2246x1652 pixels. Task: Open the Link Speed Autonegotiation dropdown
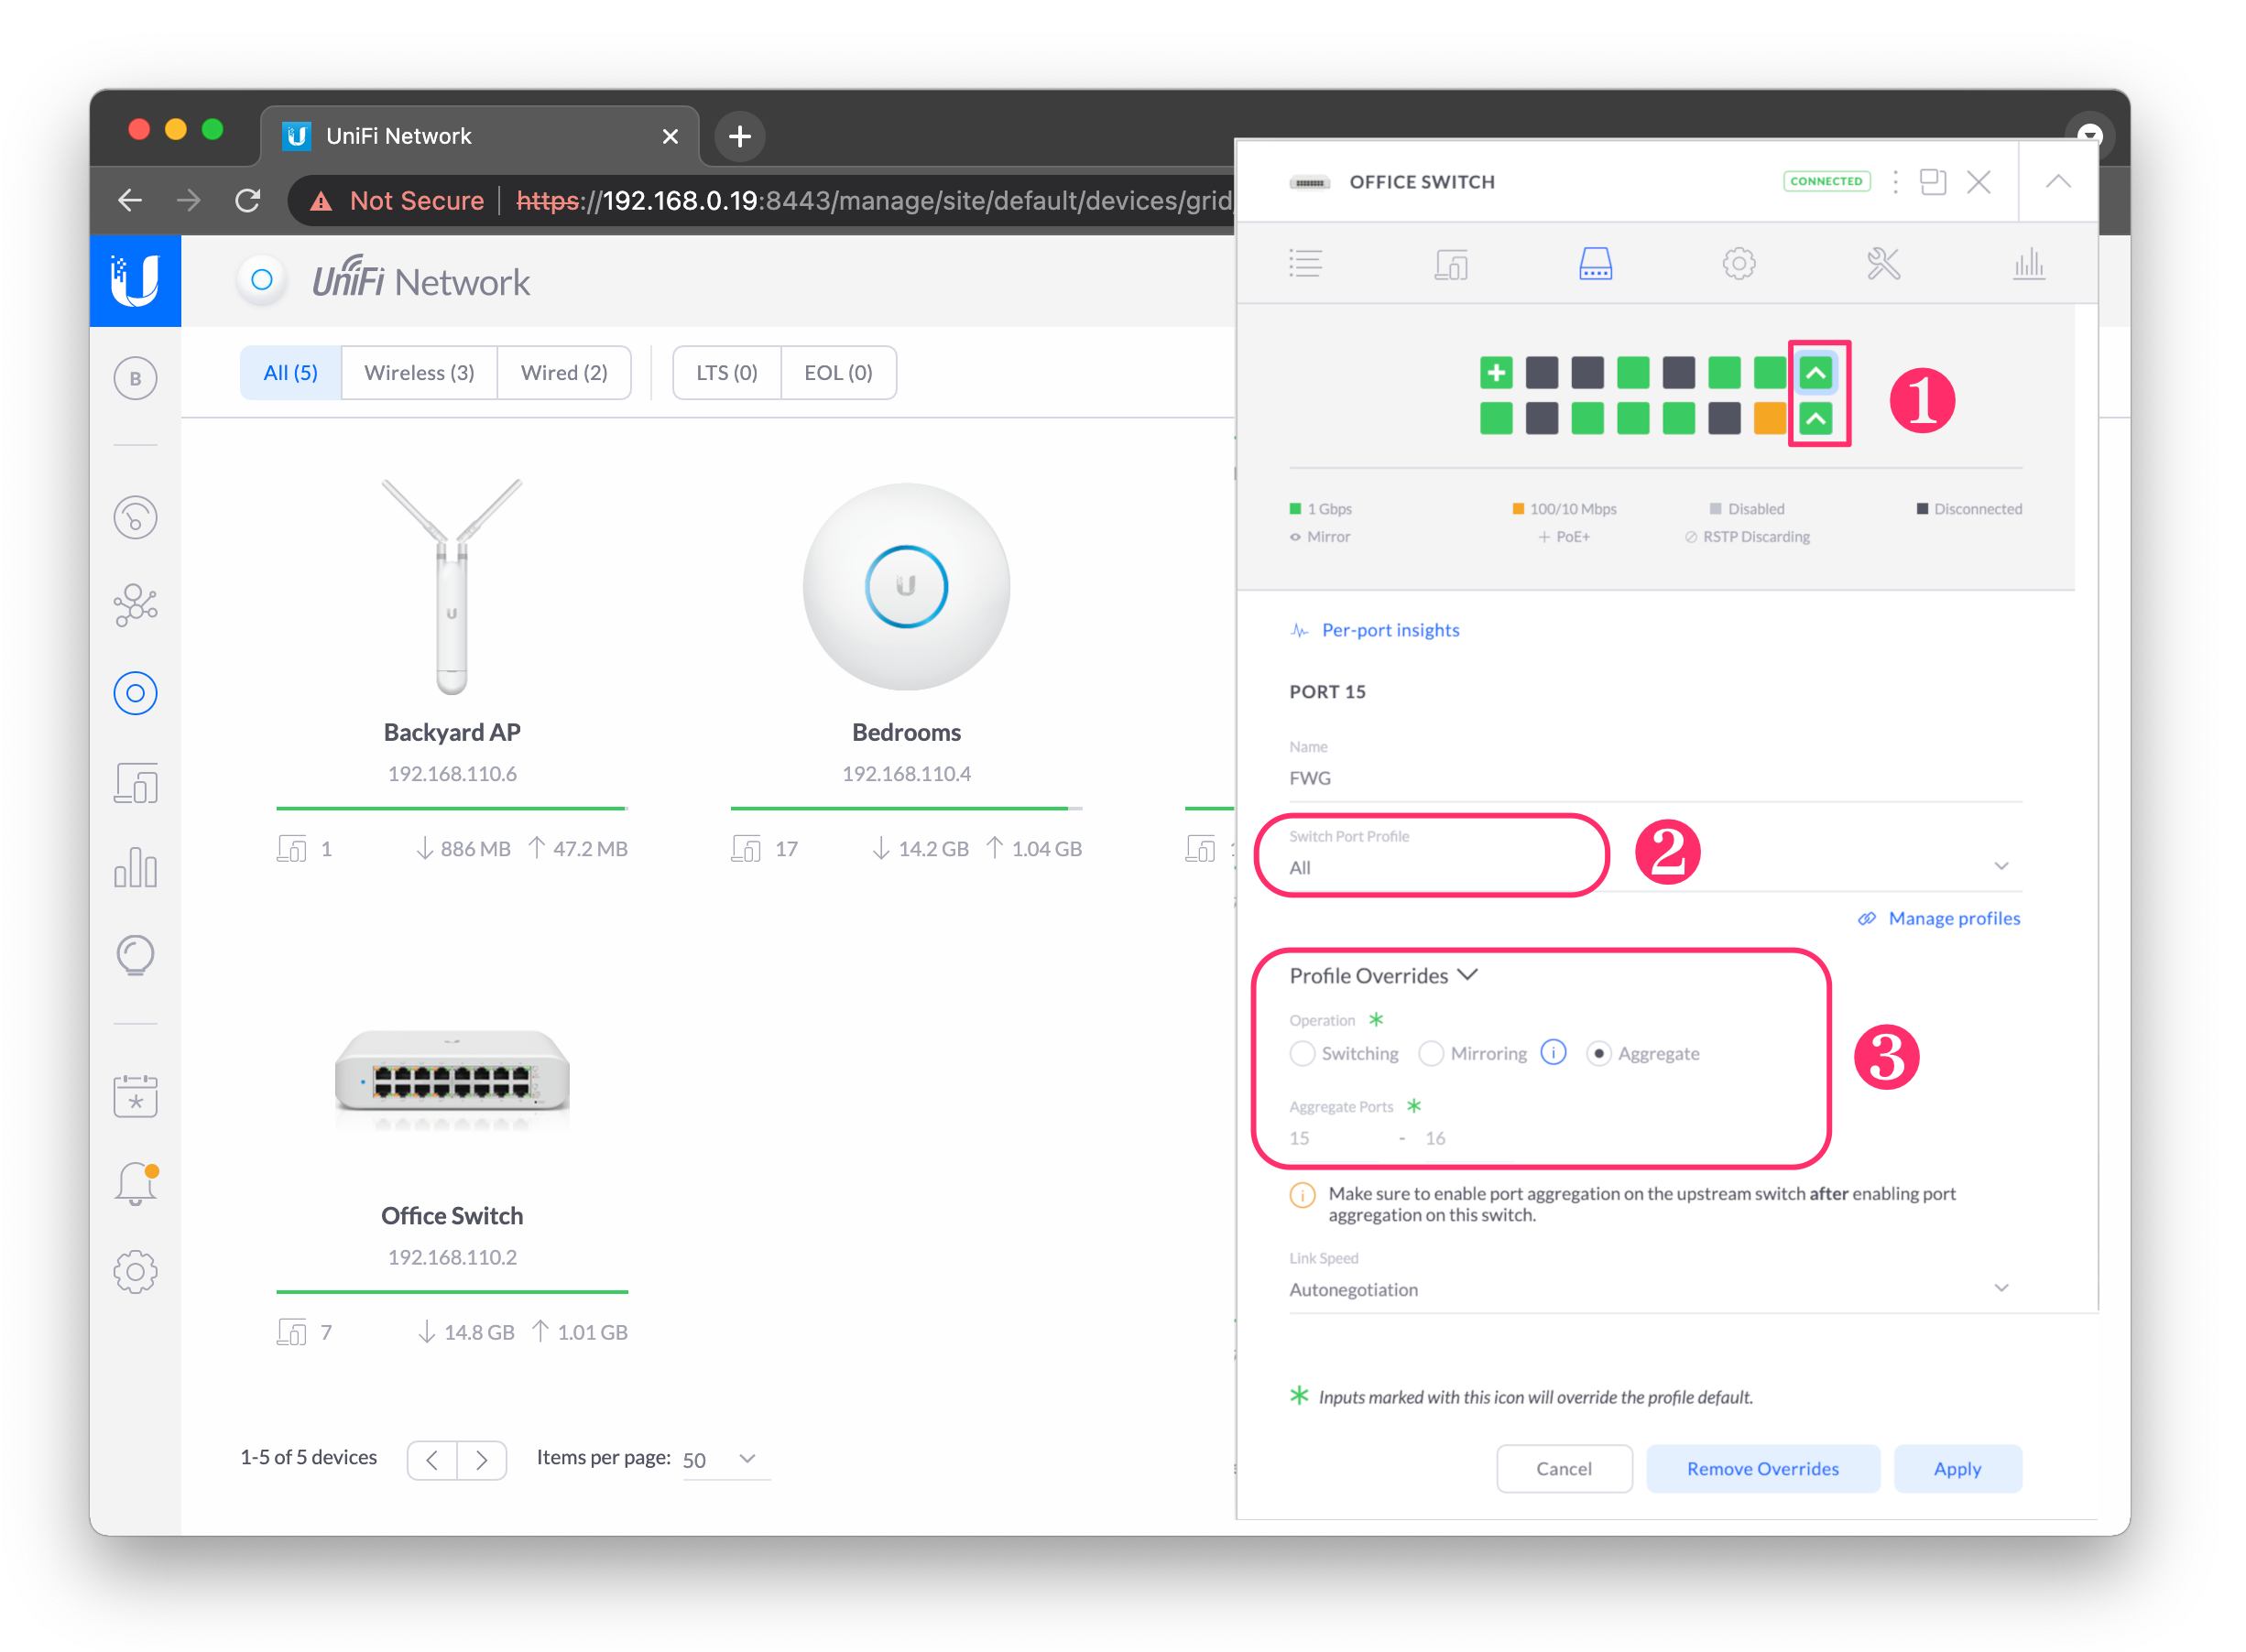click(x=1655, y=1288)
